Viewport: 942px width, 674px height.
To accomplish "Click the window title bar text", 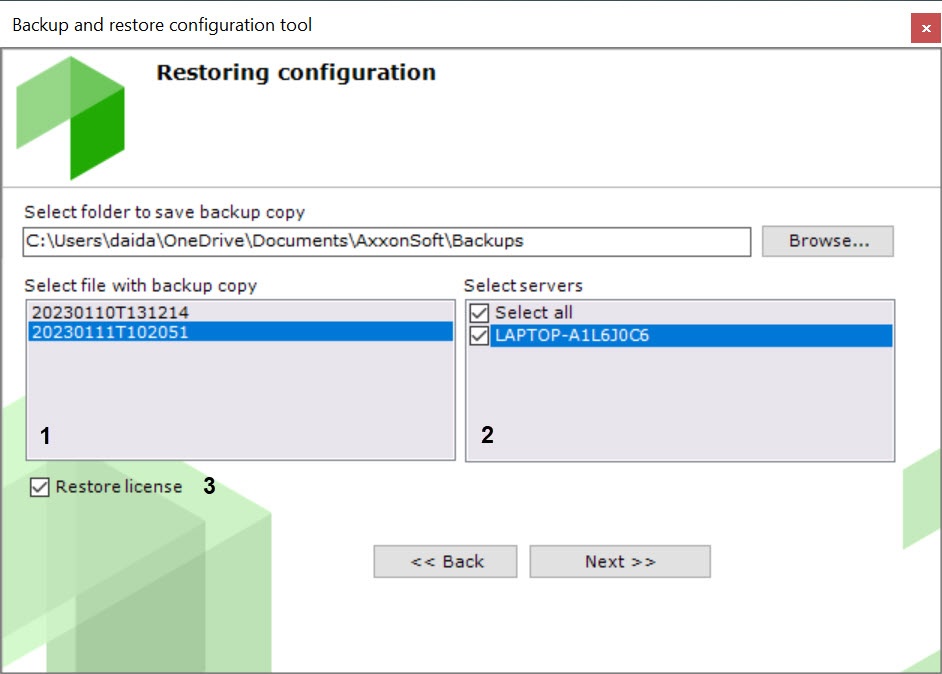I will click(162, 25).
